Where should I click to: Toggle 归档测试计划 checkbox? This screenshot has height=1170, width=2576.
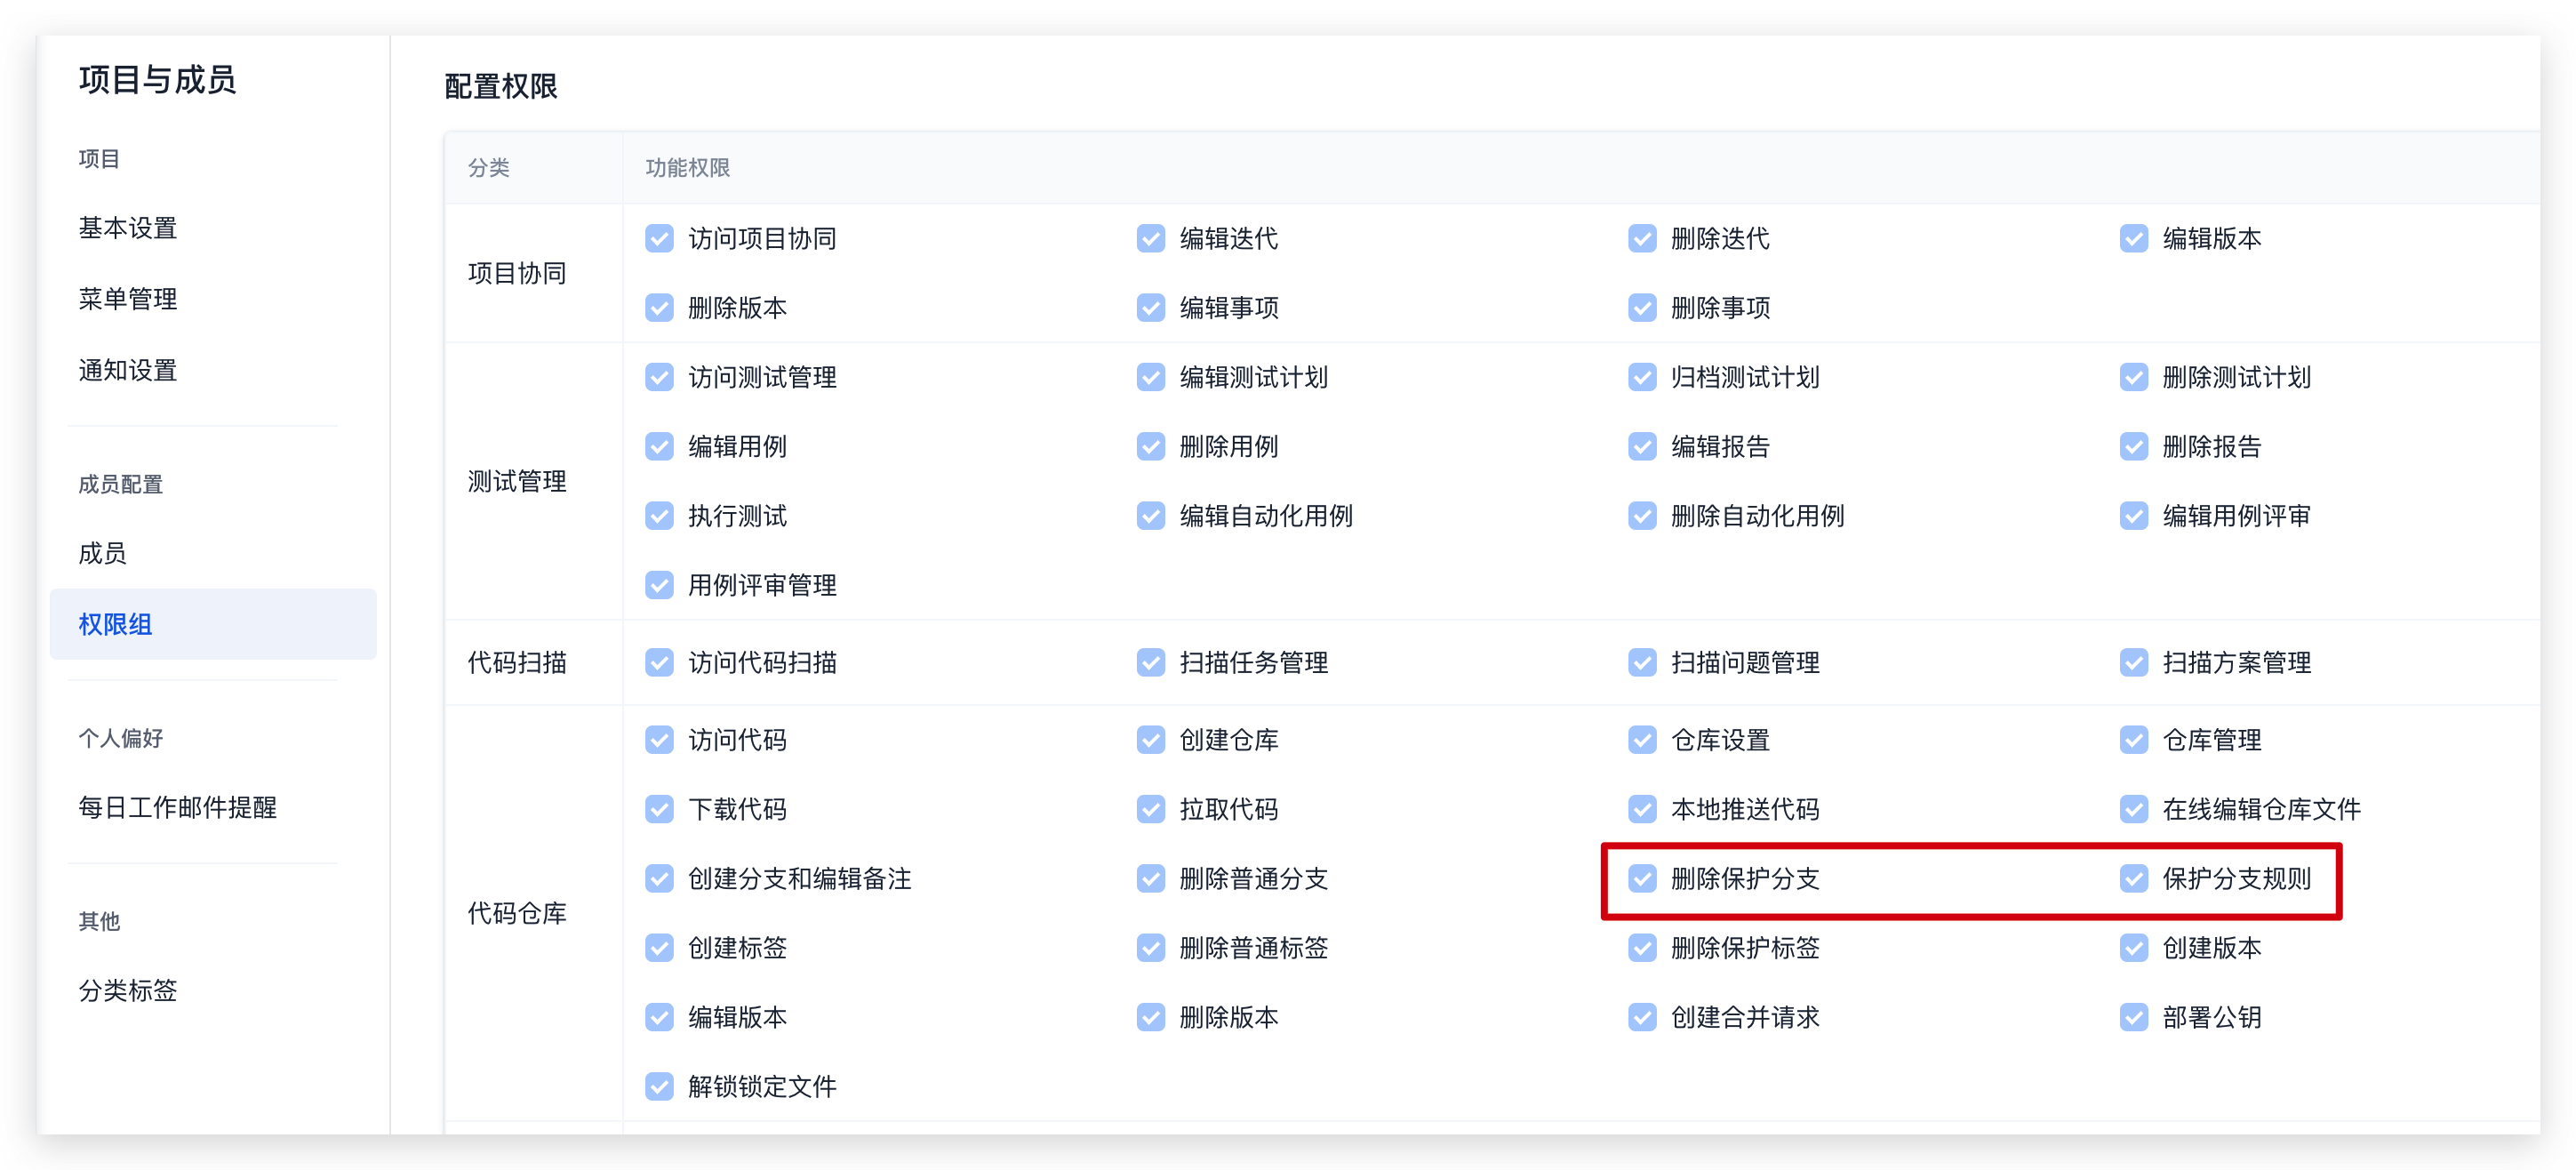pos(1642,377)
